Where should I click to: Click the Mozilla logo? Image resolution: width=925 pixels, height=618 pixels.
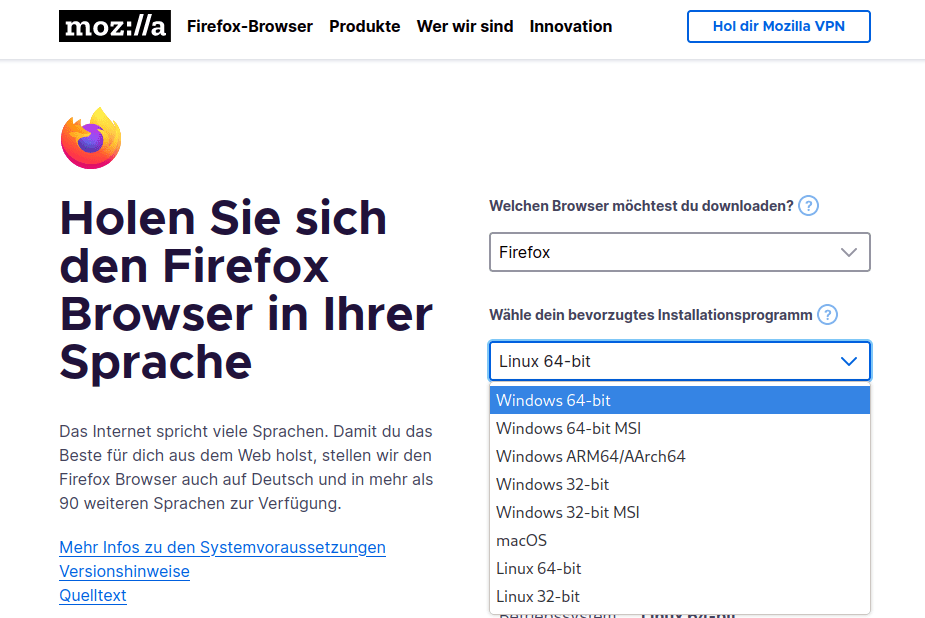(115, 26)
